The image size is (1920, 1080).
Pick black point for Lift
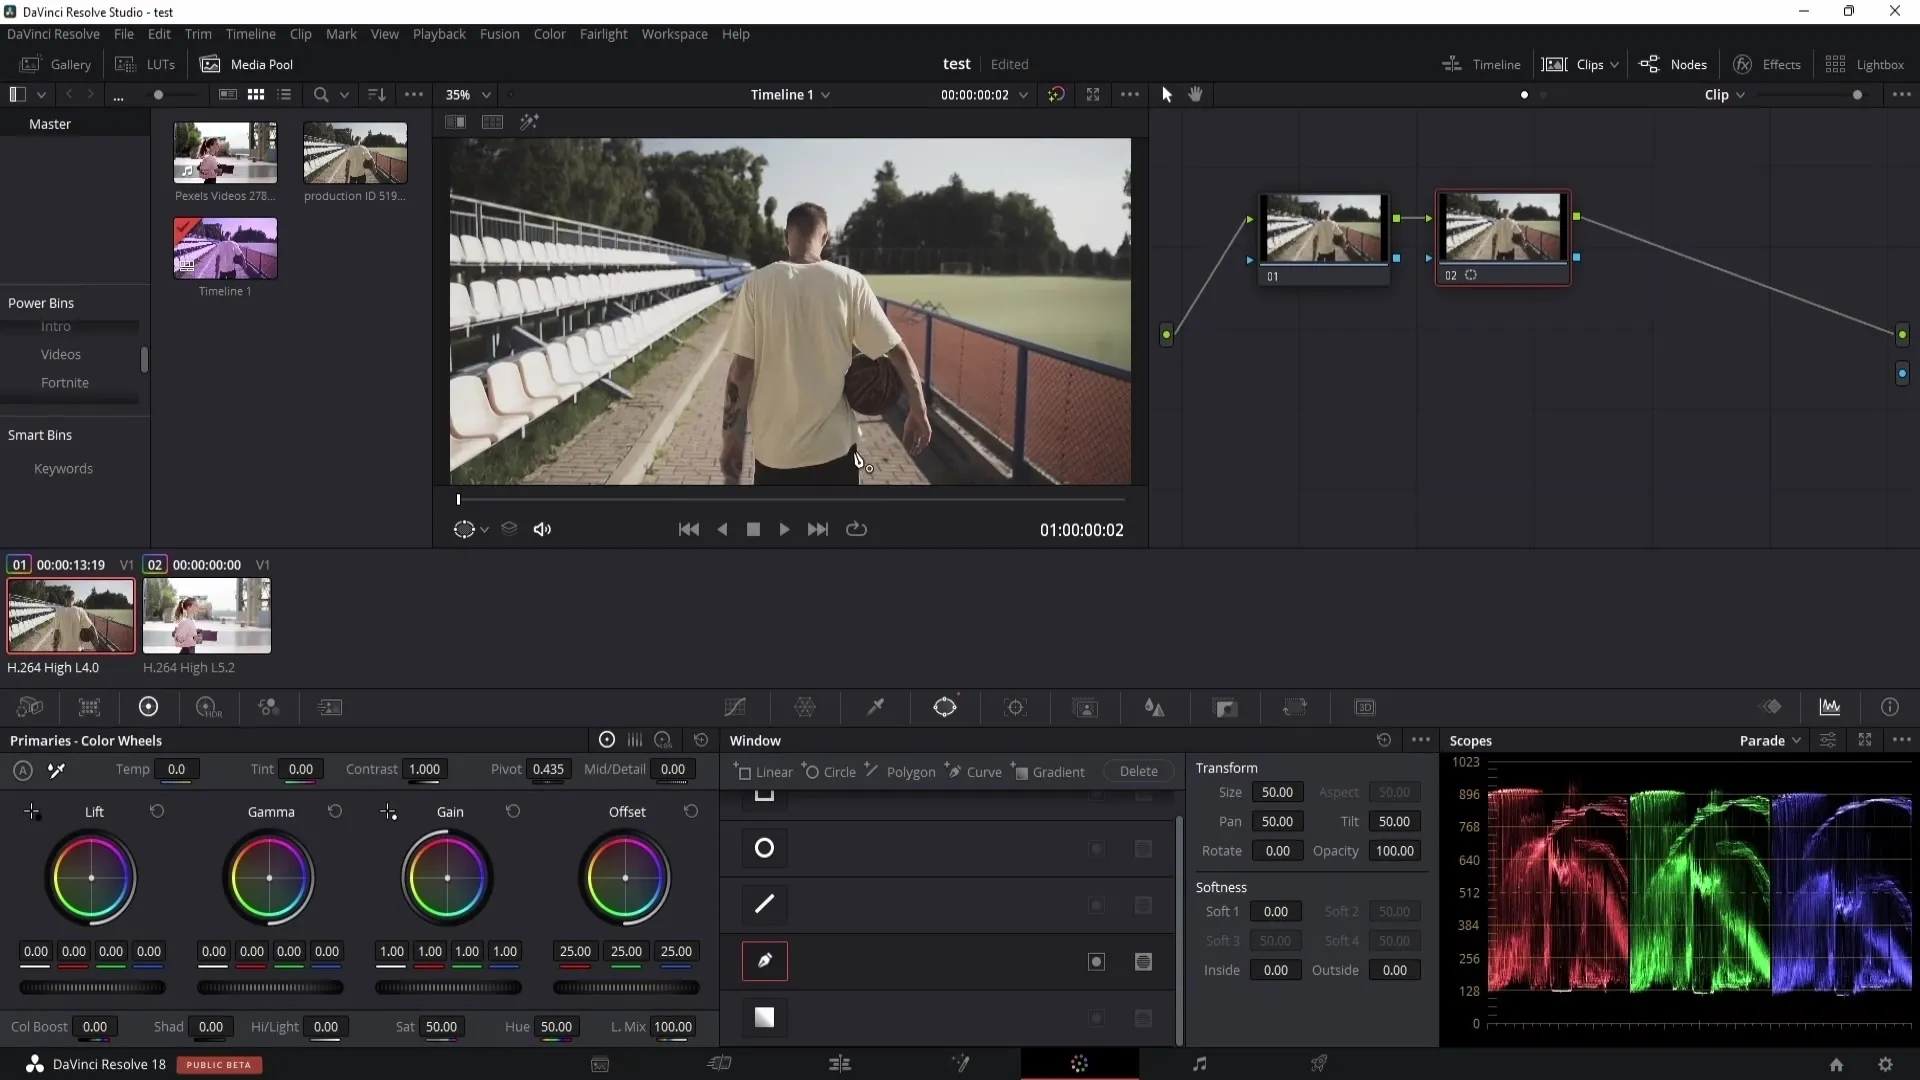32,812
